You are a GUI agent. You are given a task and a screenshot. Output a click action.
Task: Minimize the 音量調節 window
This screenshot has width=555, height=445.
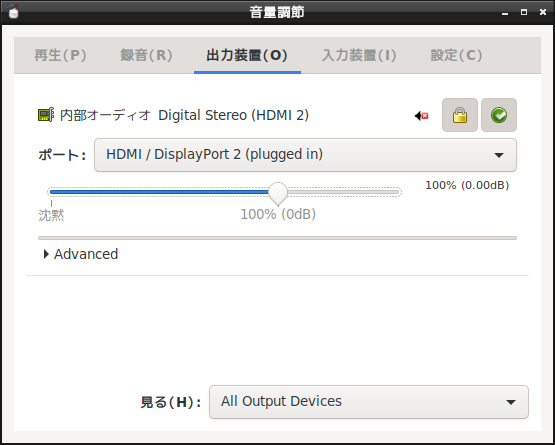[x=505, y=12]
